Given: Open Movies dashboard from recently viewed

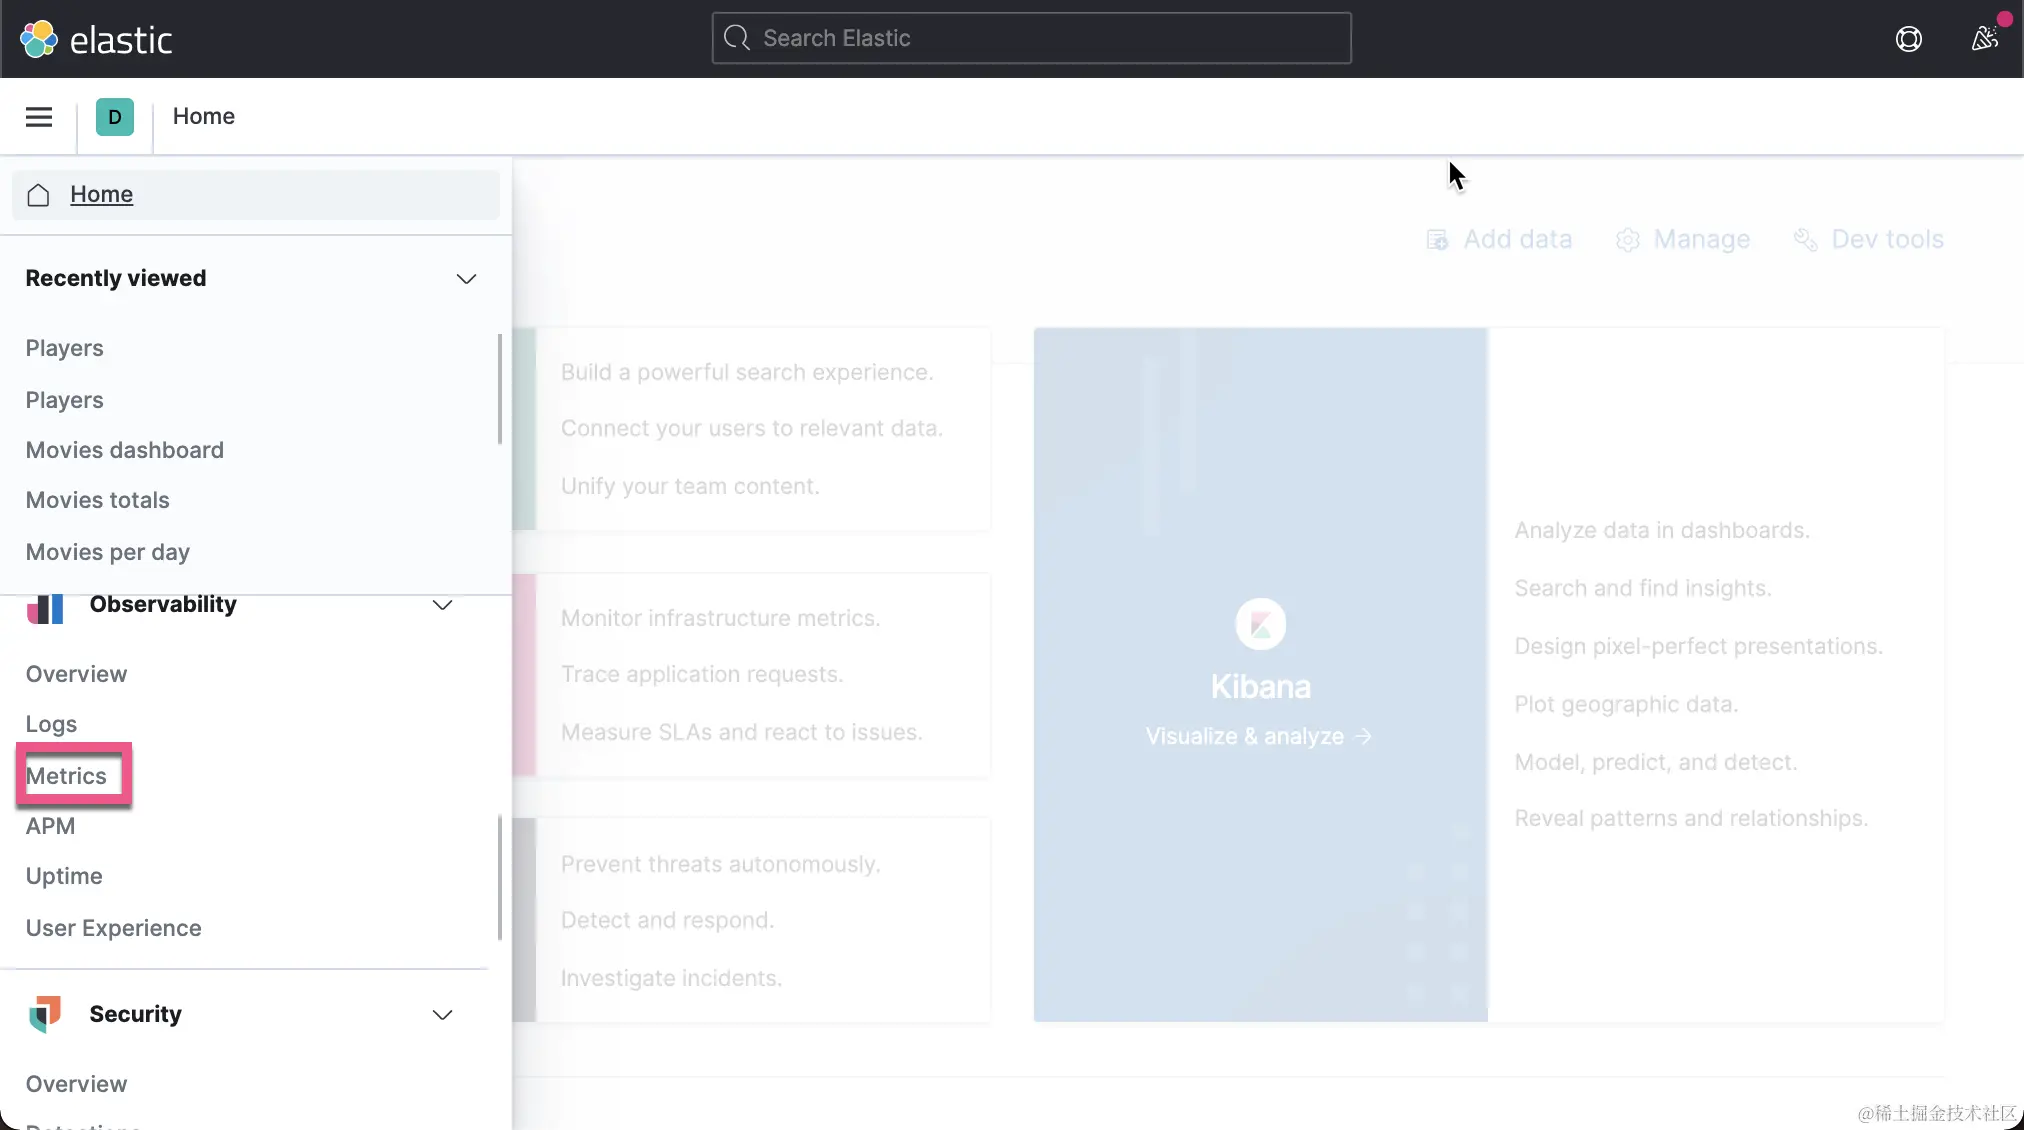Looking at the screenshot, I should click(125, 450).
